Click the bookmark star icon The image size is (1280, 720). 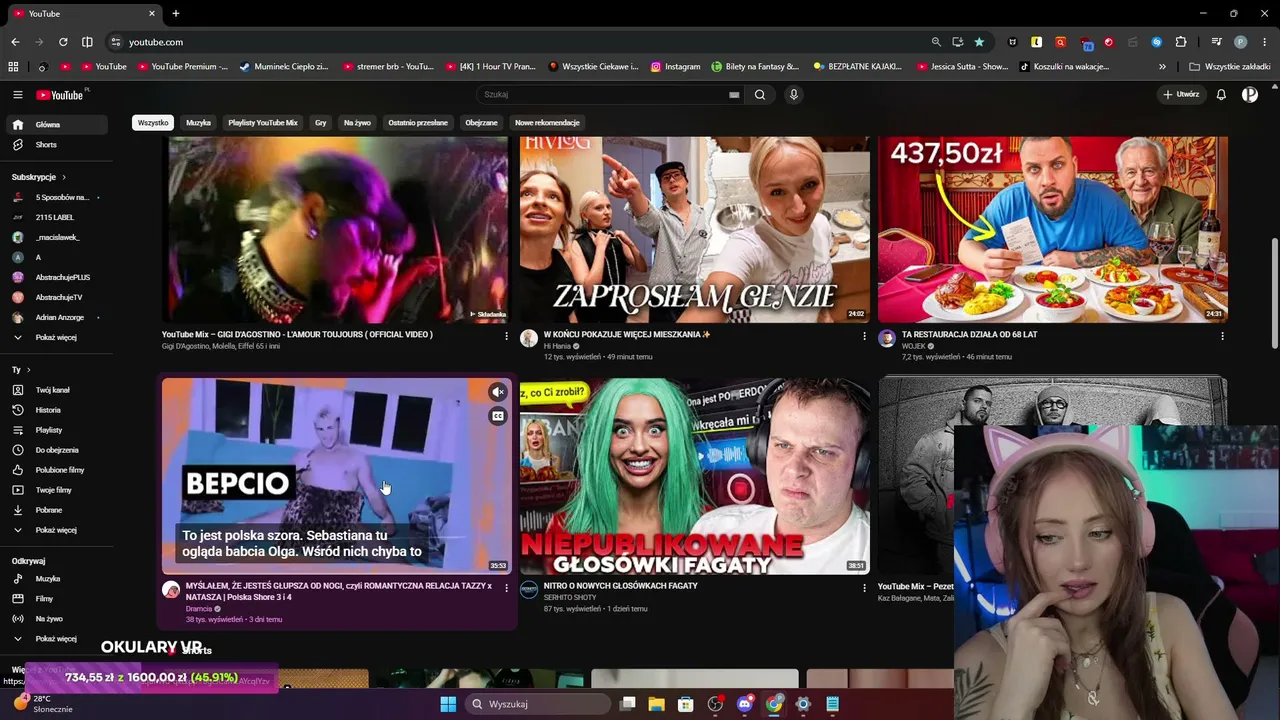[979, 42]
